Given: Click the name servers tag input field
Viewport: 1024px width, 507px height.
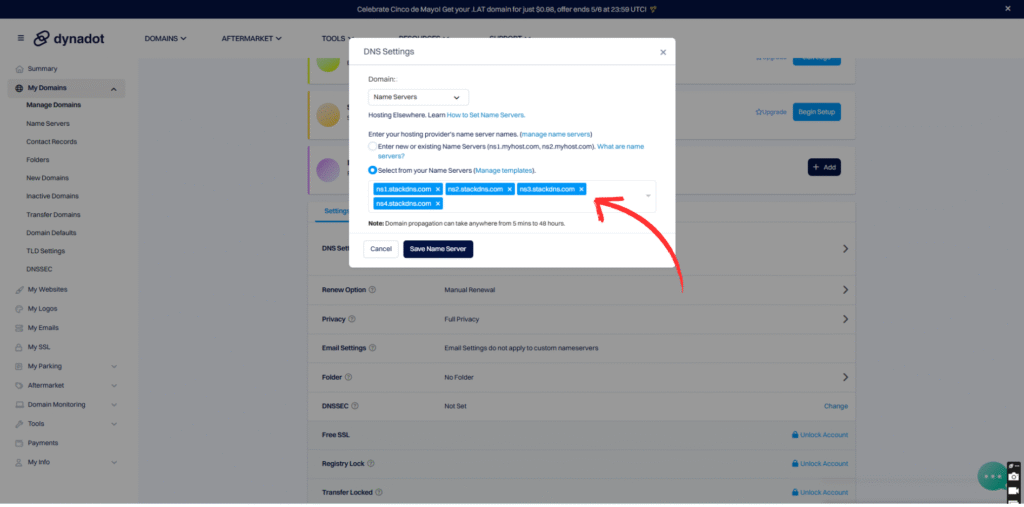Looking at the screenshot, I should coord(512,196).
